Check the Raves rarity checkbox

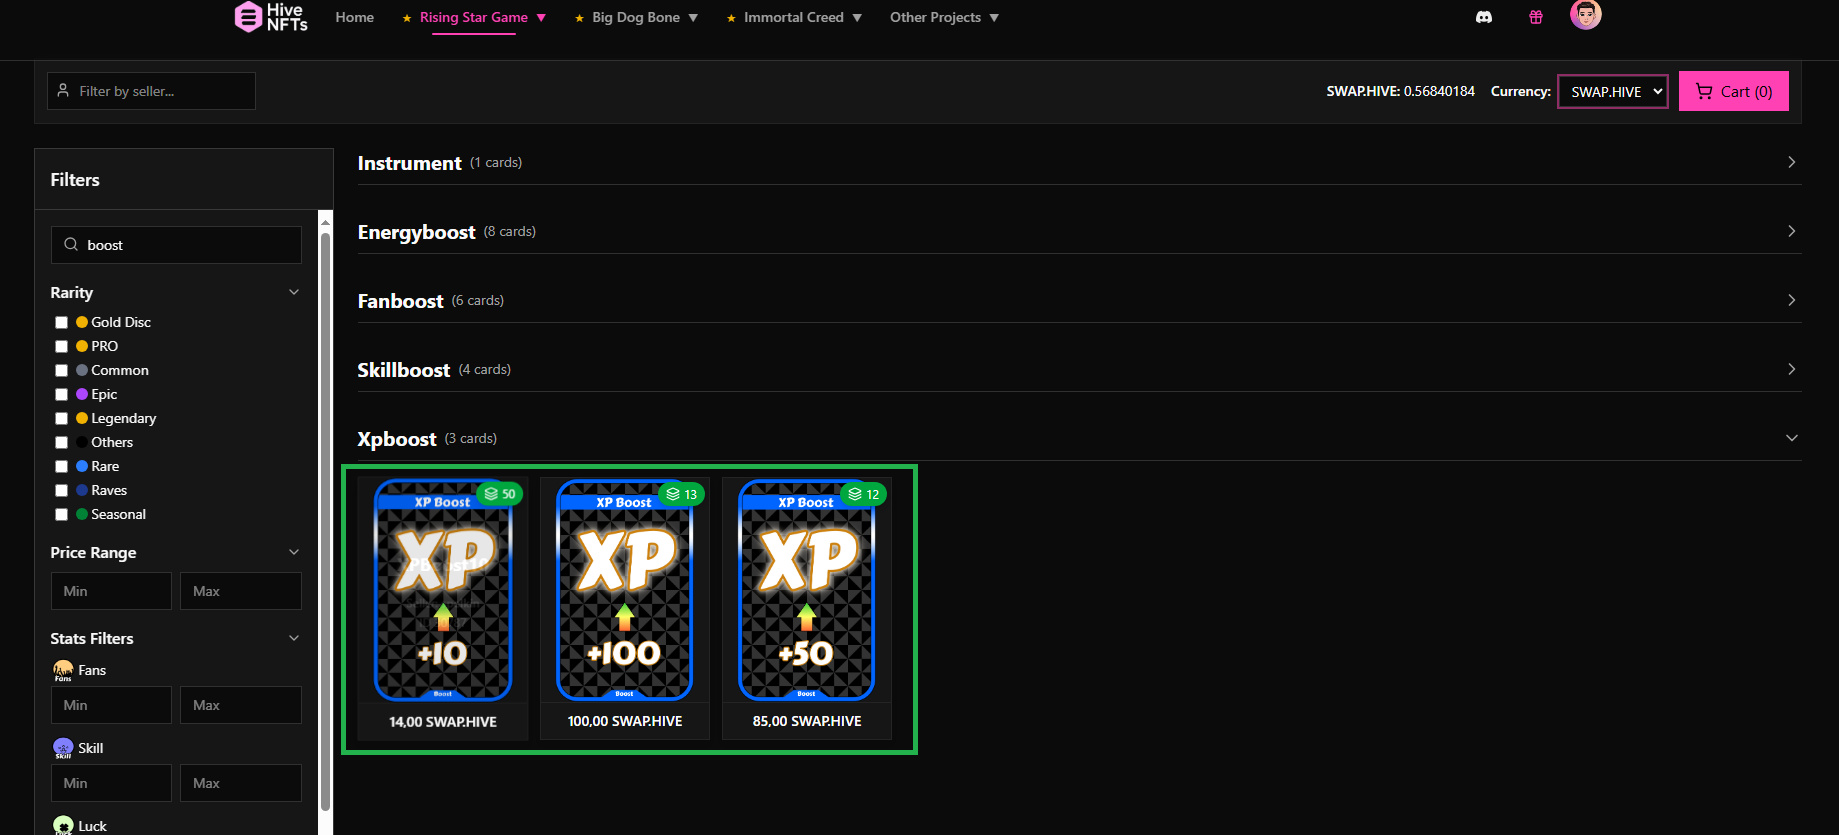click(x=61, y=490)
